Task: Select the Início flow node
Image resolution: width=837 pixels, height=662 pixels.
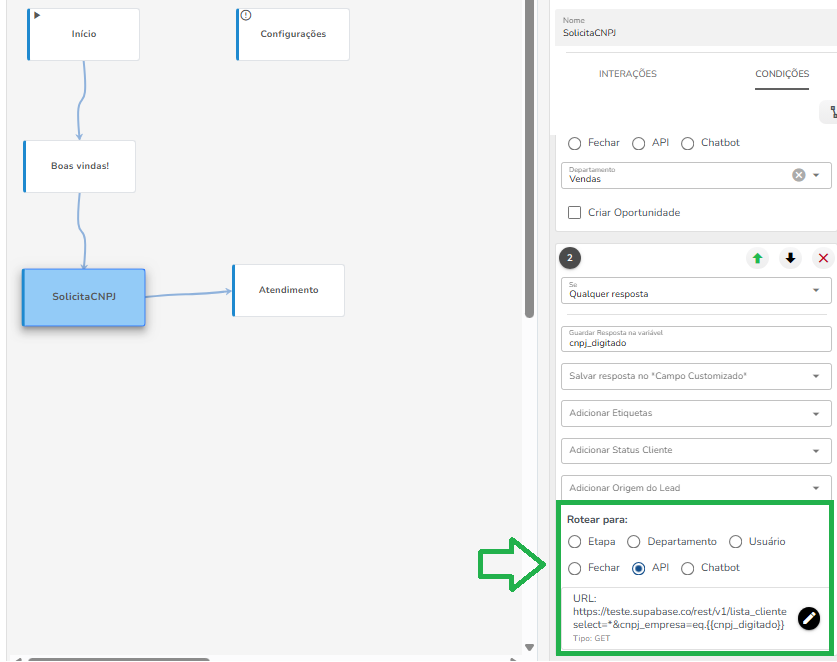Action: click(x=83, y=34)
